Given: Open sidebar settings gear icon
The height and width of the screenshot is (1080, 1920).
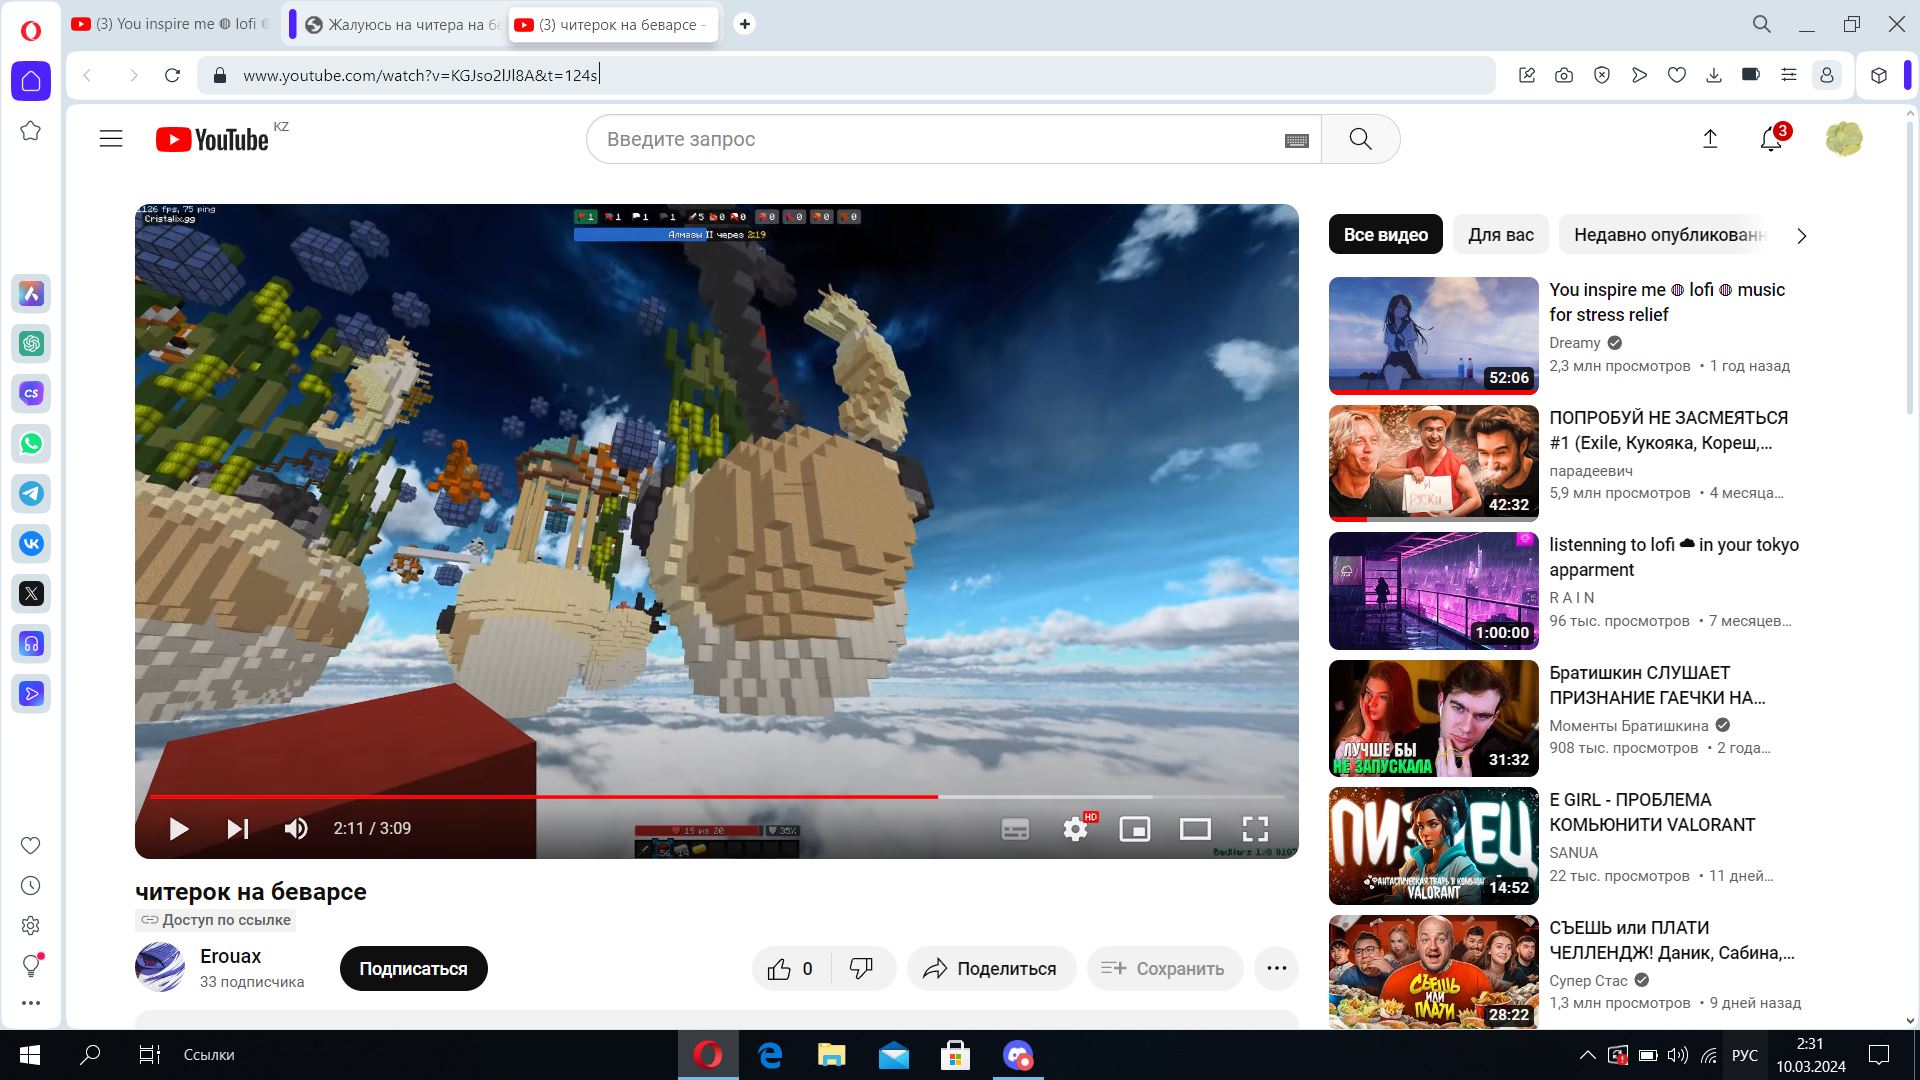Looking at the screenshot, I should [x=31, y=926].
